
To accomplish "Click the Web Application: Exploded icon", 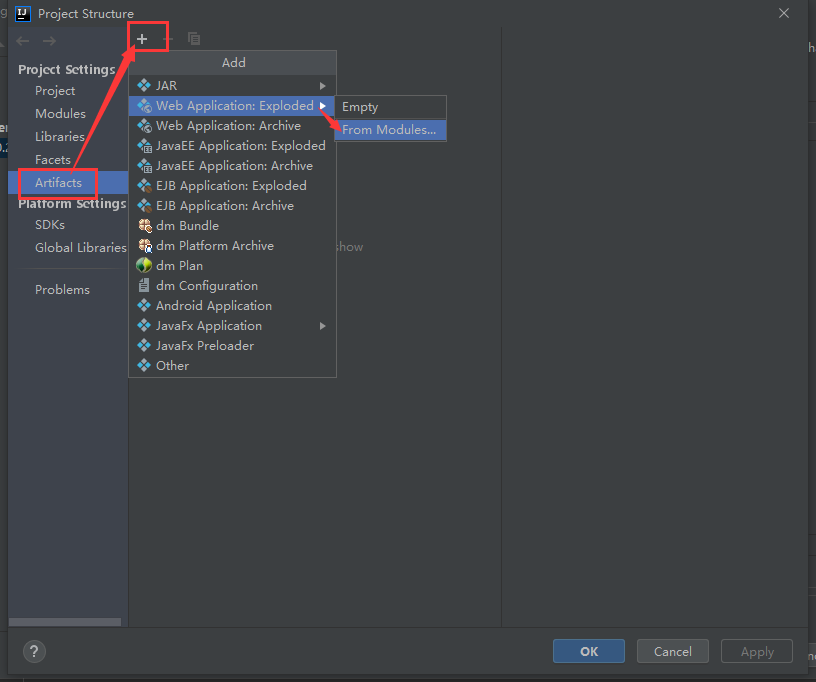I will coord(144,106).
